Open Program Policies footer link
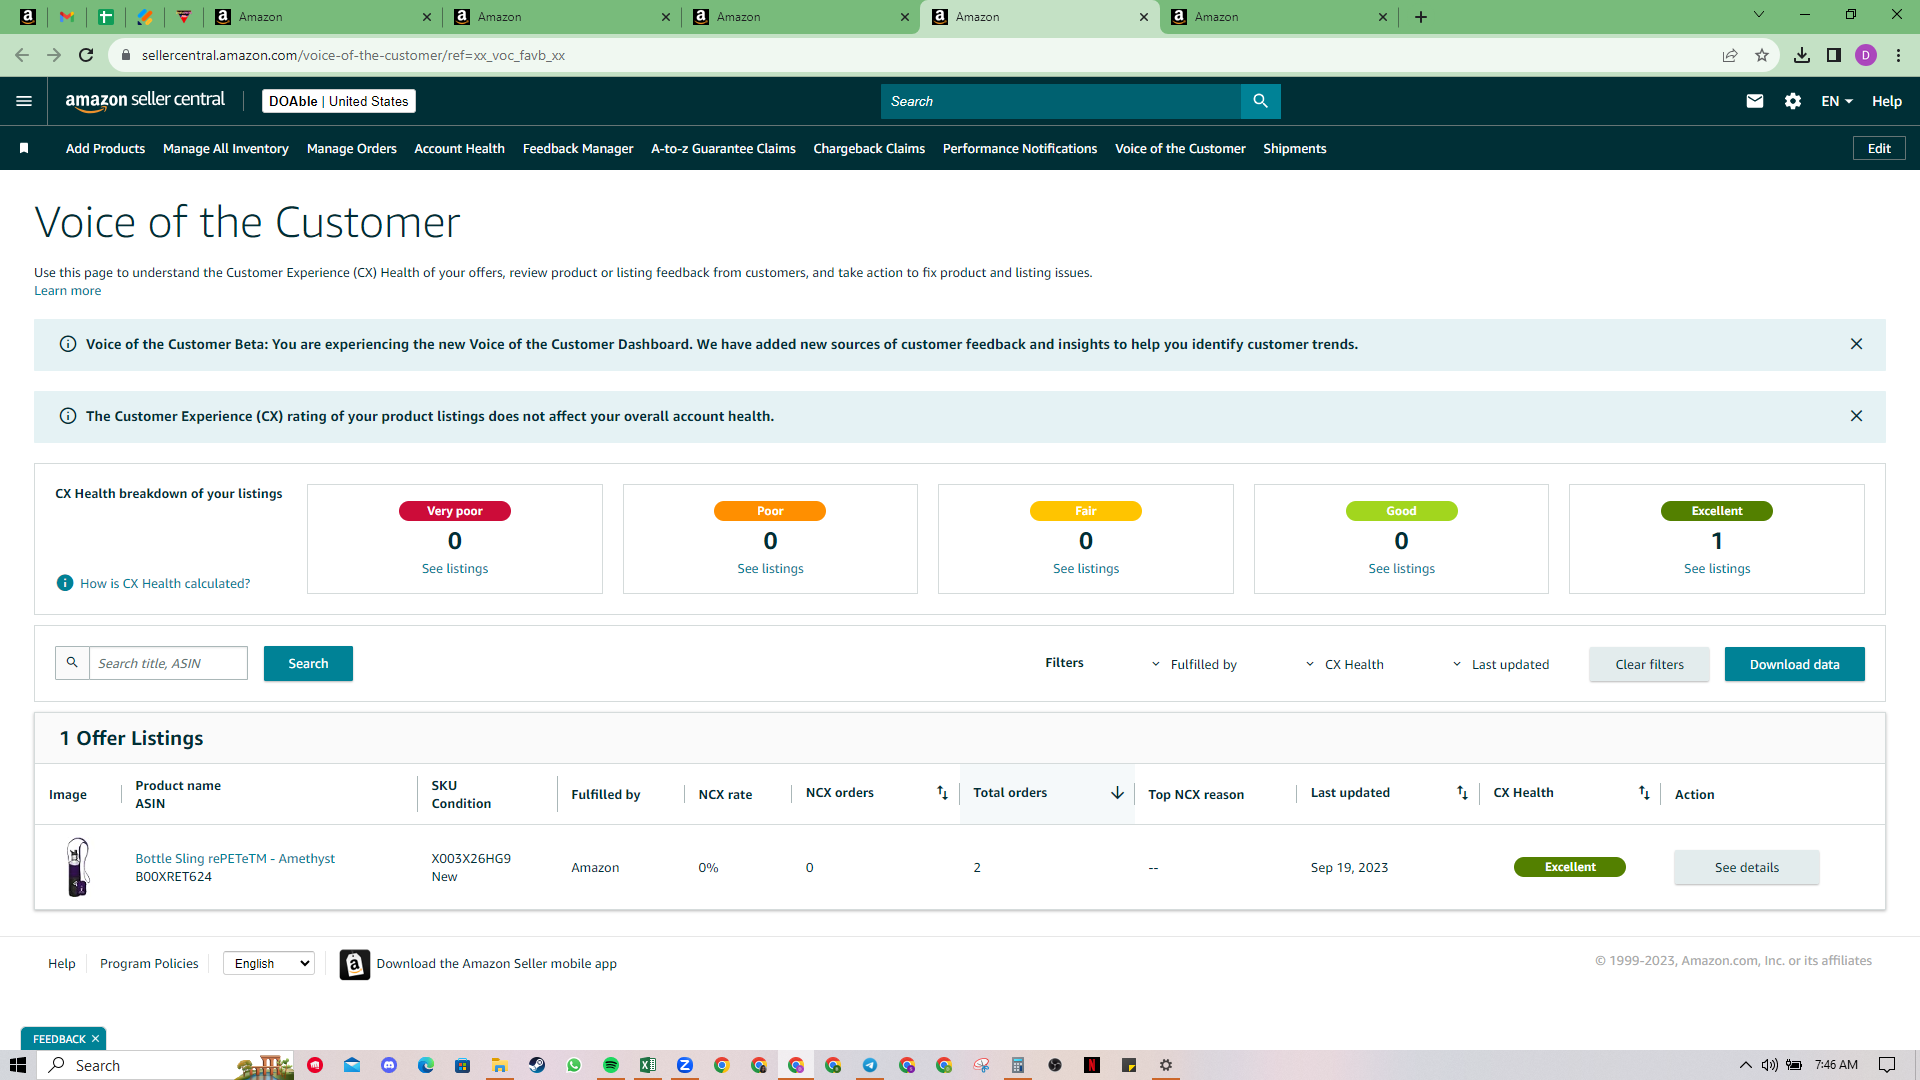Viewport: 1920px width, 1080px height. click(x=149, y=963)
